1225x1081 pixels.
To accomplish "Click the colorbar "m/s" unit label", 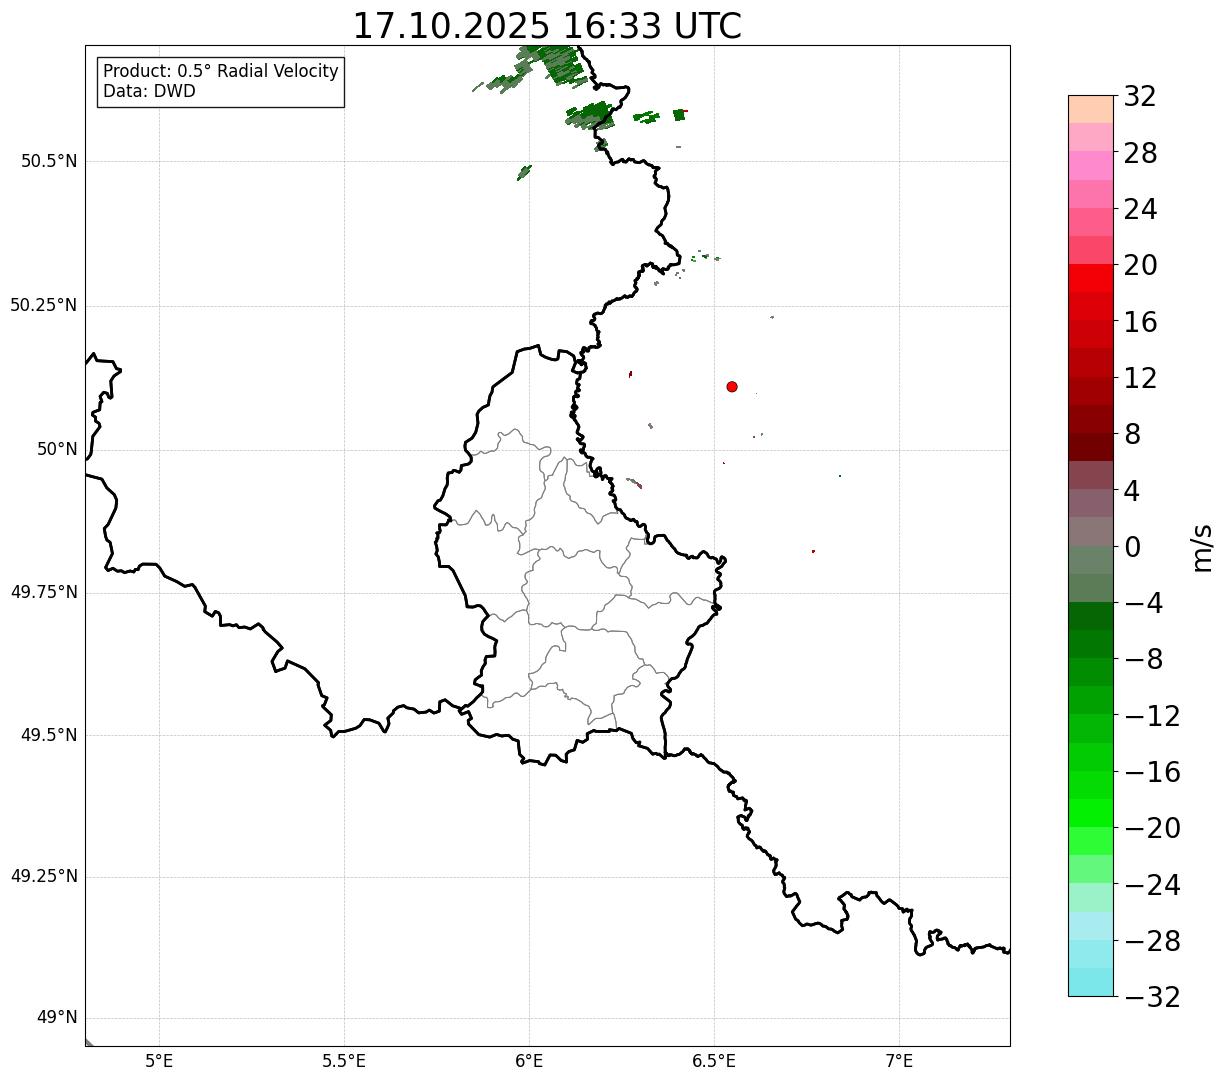I will point(1201,546).
